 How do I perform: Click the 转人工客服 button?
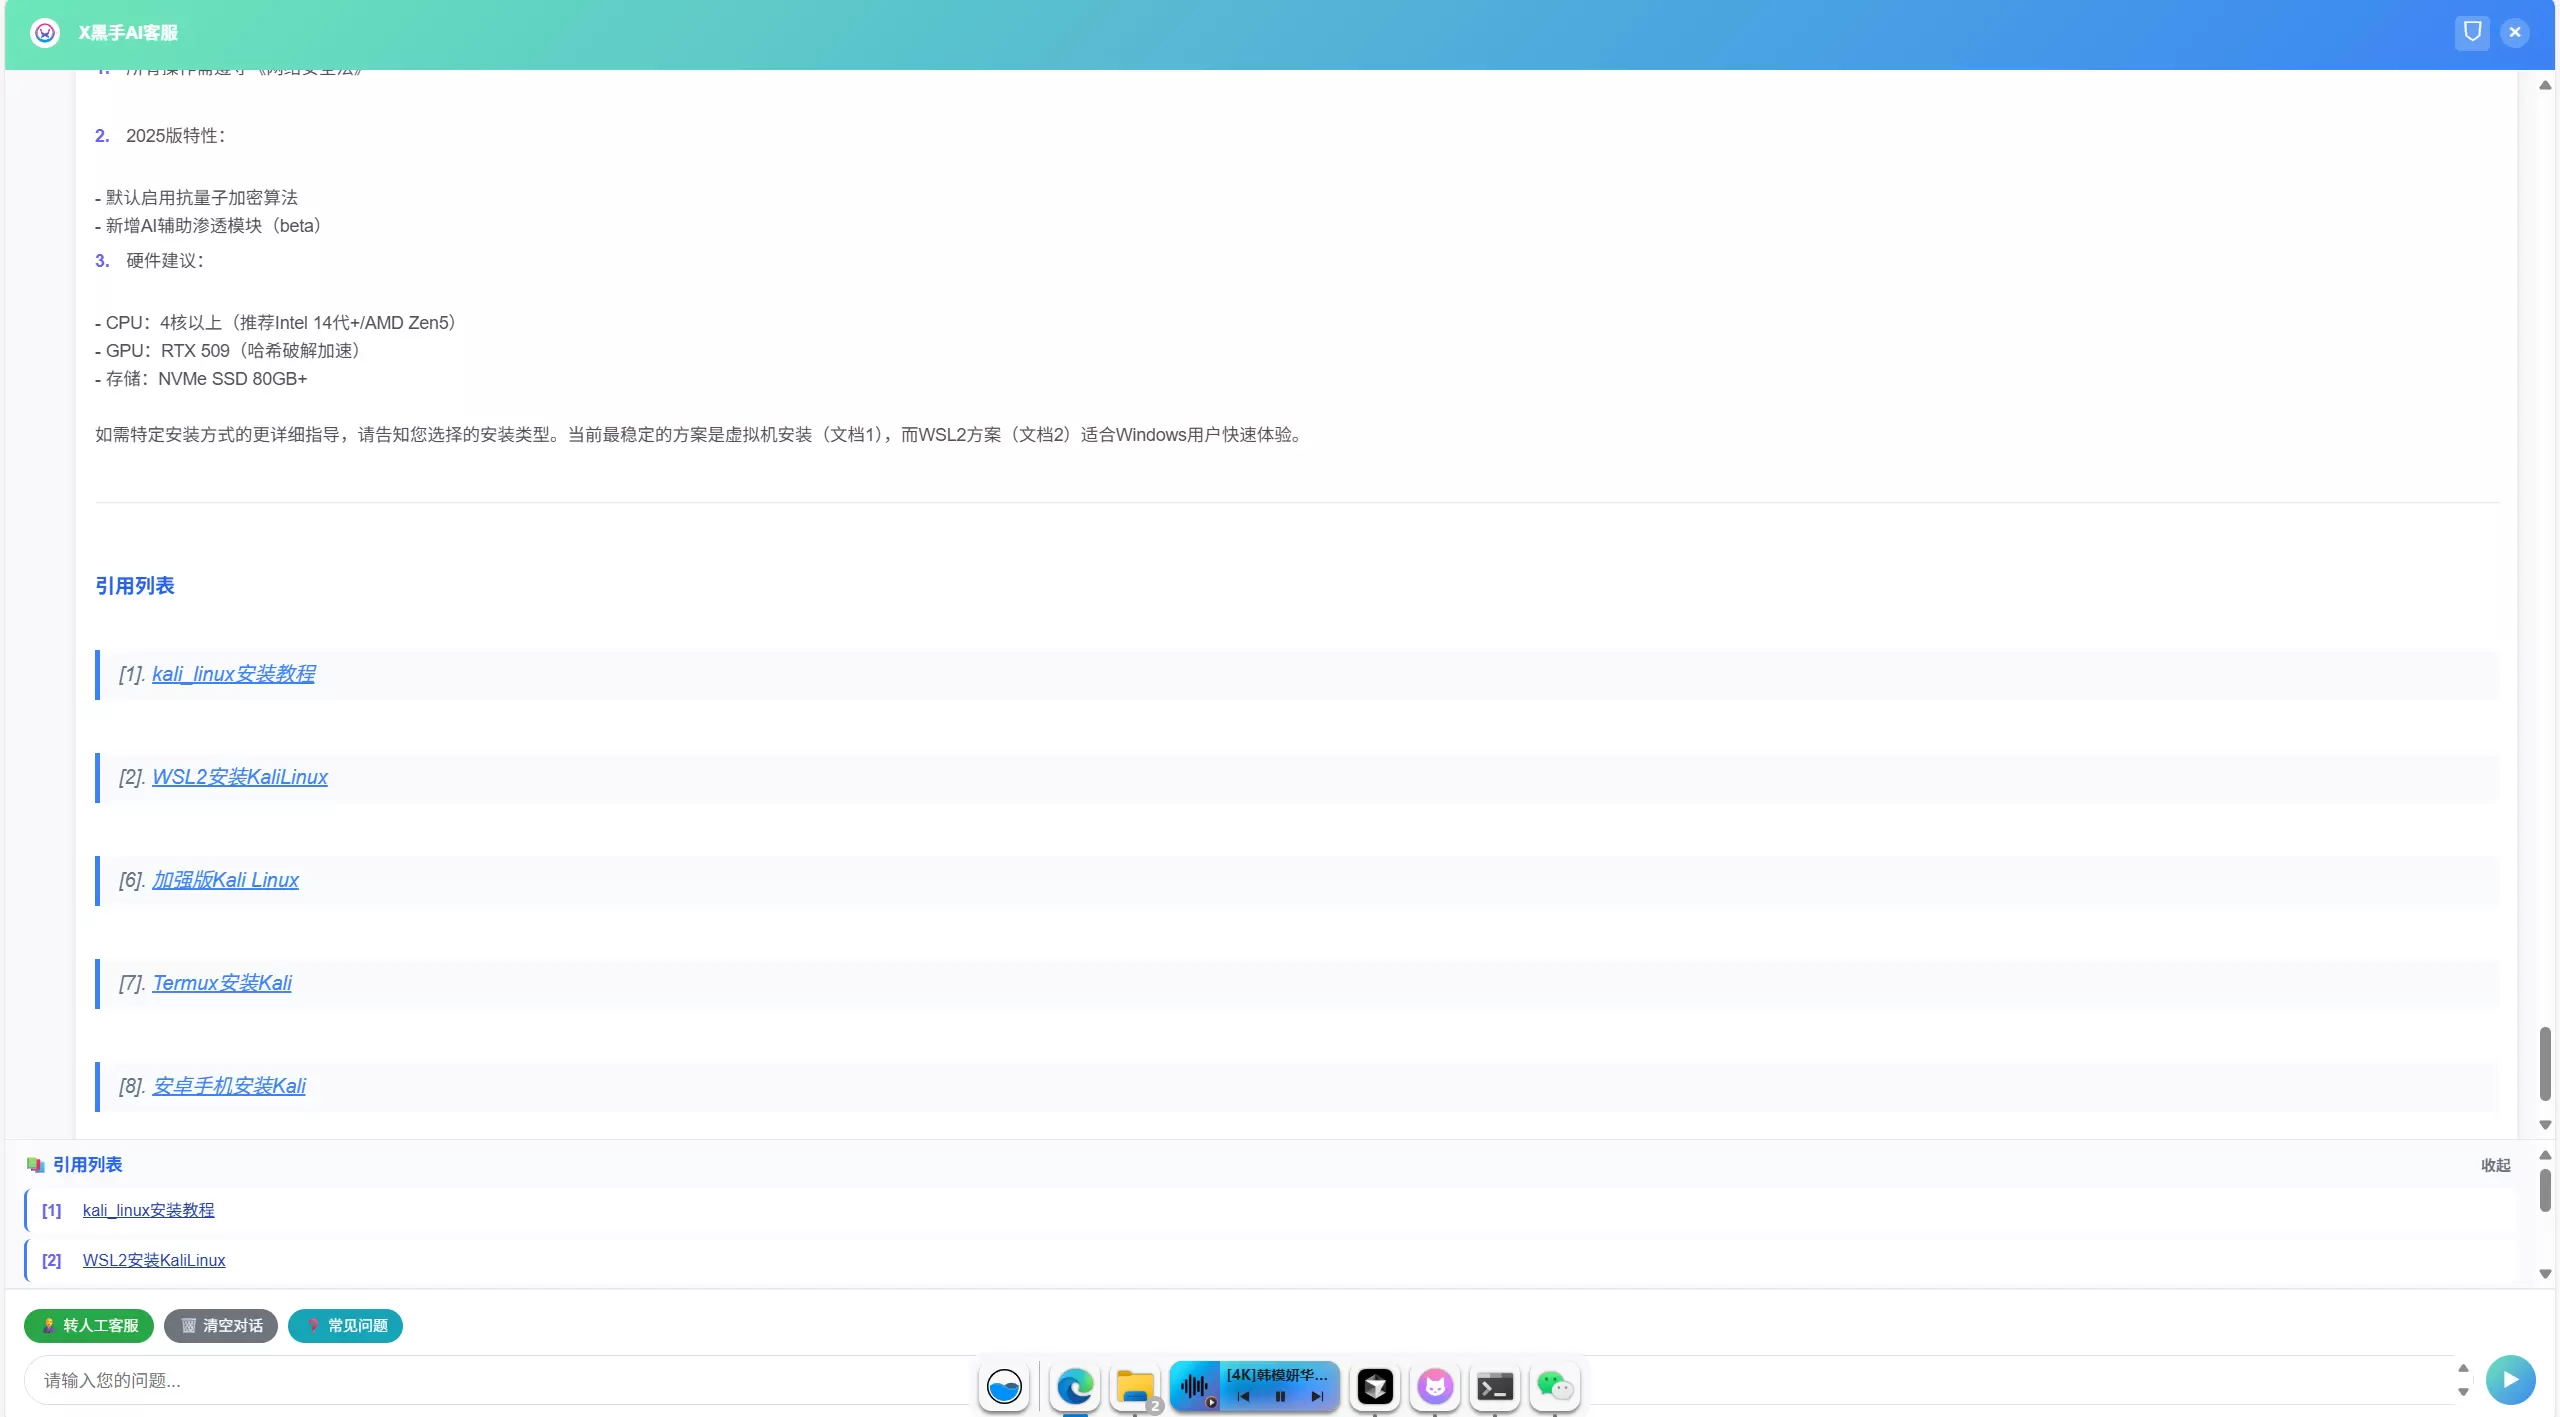click(89, 1325)
